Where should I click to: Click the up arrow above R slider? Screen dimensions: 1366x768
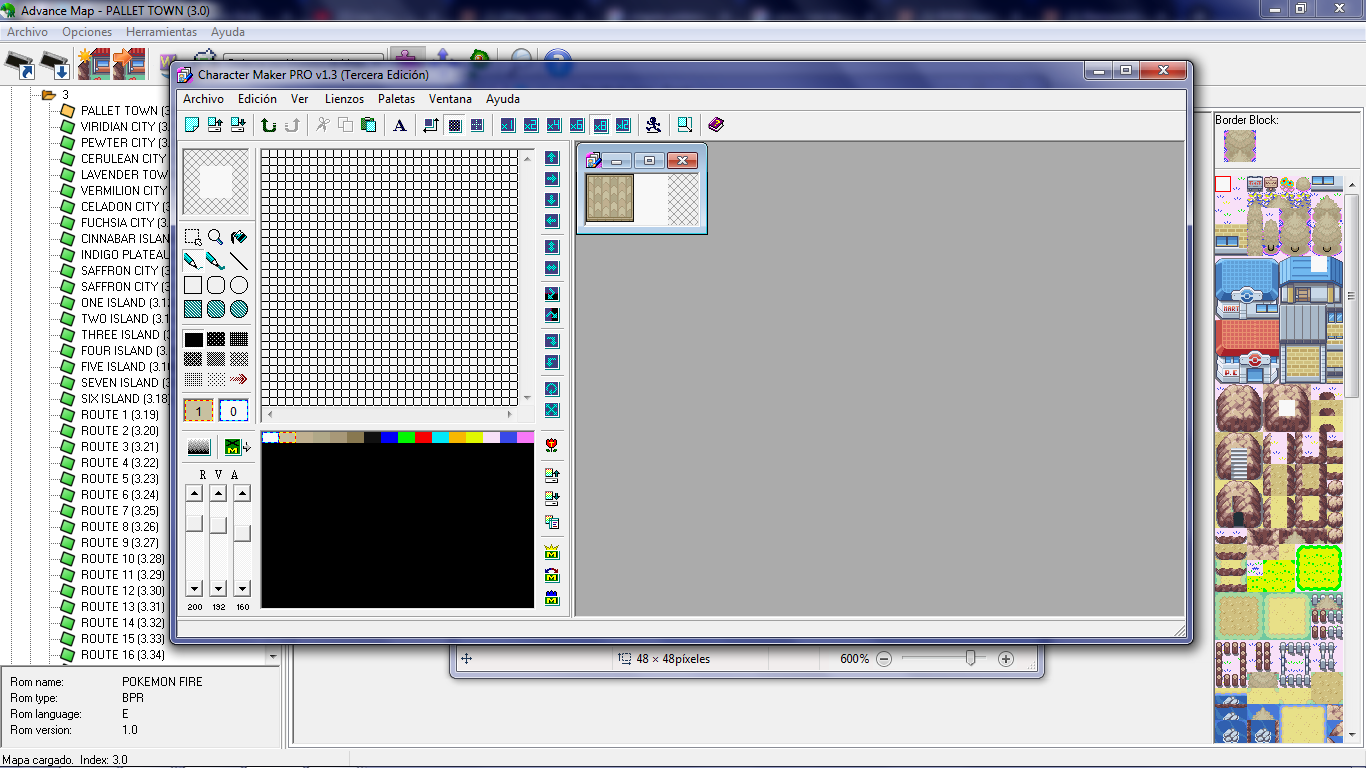[194, 493]
